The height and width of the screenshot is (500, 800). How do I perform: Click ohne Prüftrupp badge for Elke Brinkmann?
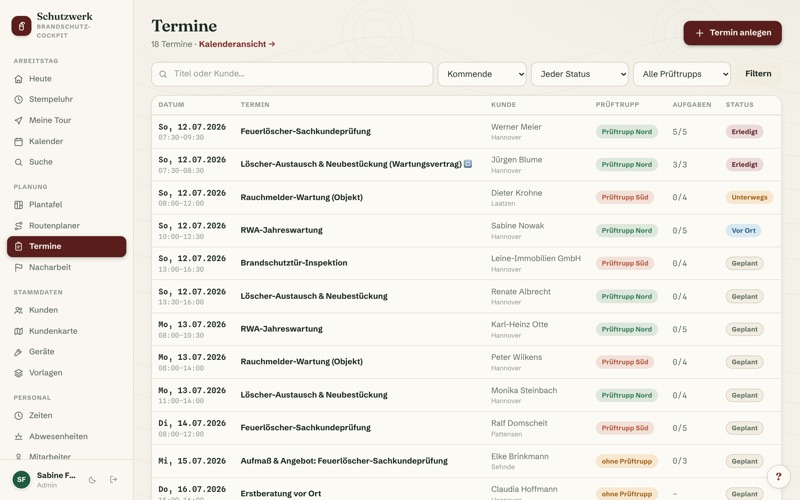[x=627, y=461]
